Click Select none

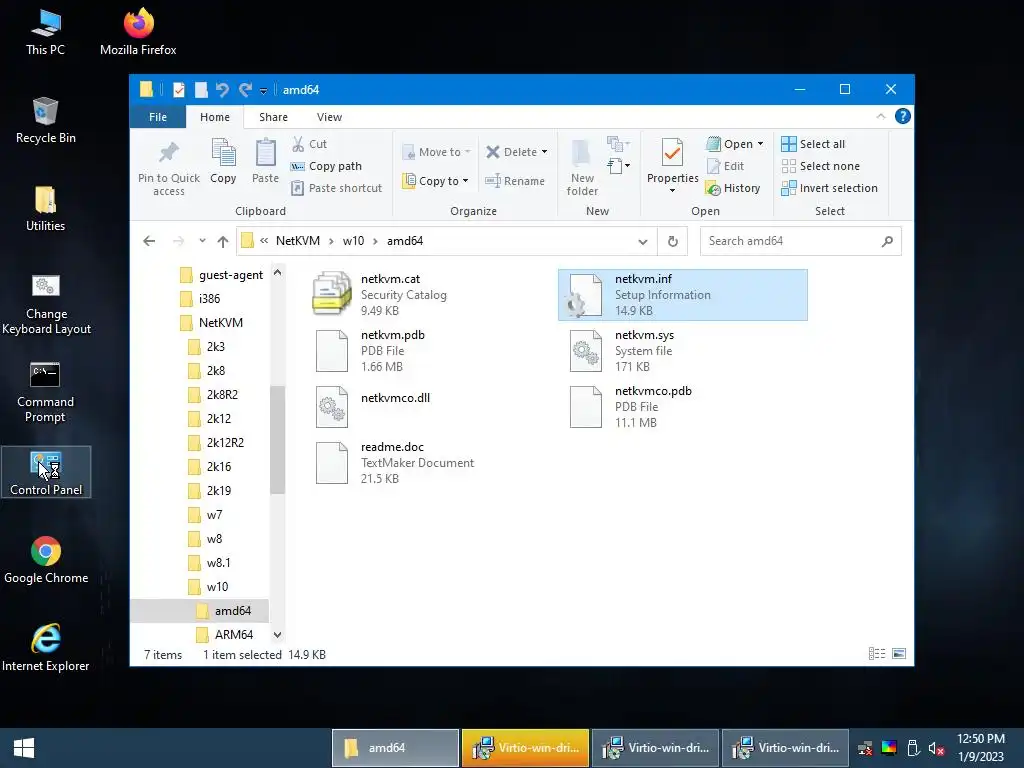[x=821, y=166]
